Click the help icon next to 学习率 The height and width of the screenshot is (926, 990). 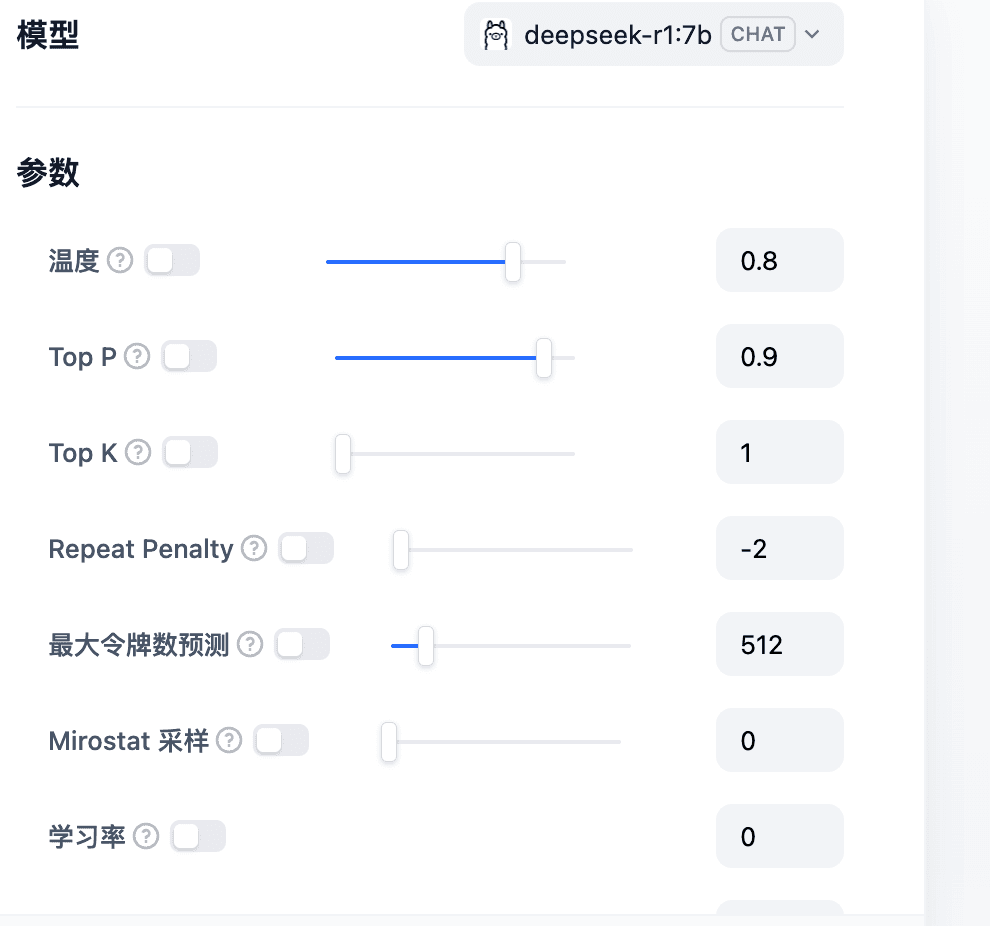pos(146,836)
